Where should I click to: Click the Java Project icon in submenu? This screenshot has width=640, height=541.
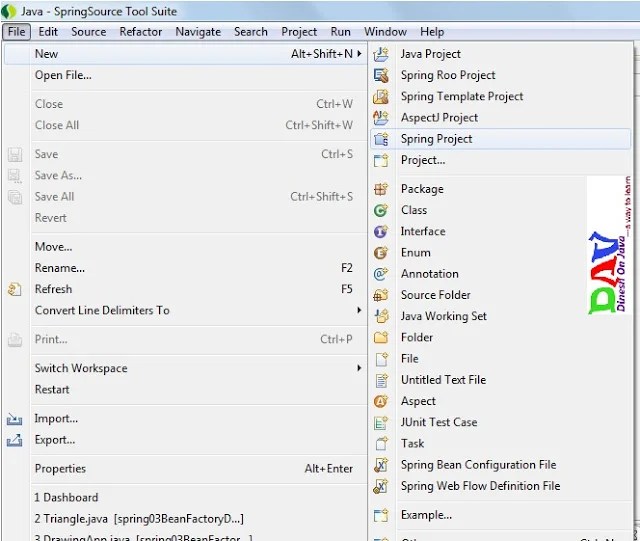381,54
